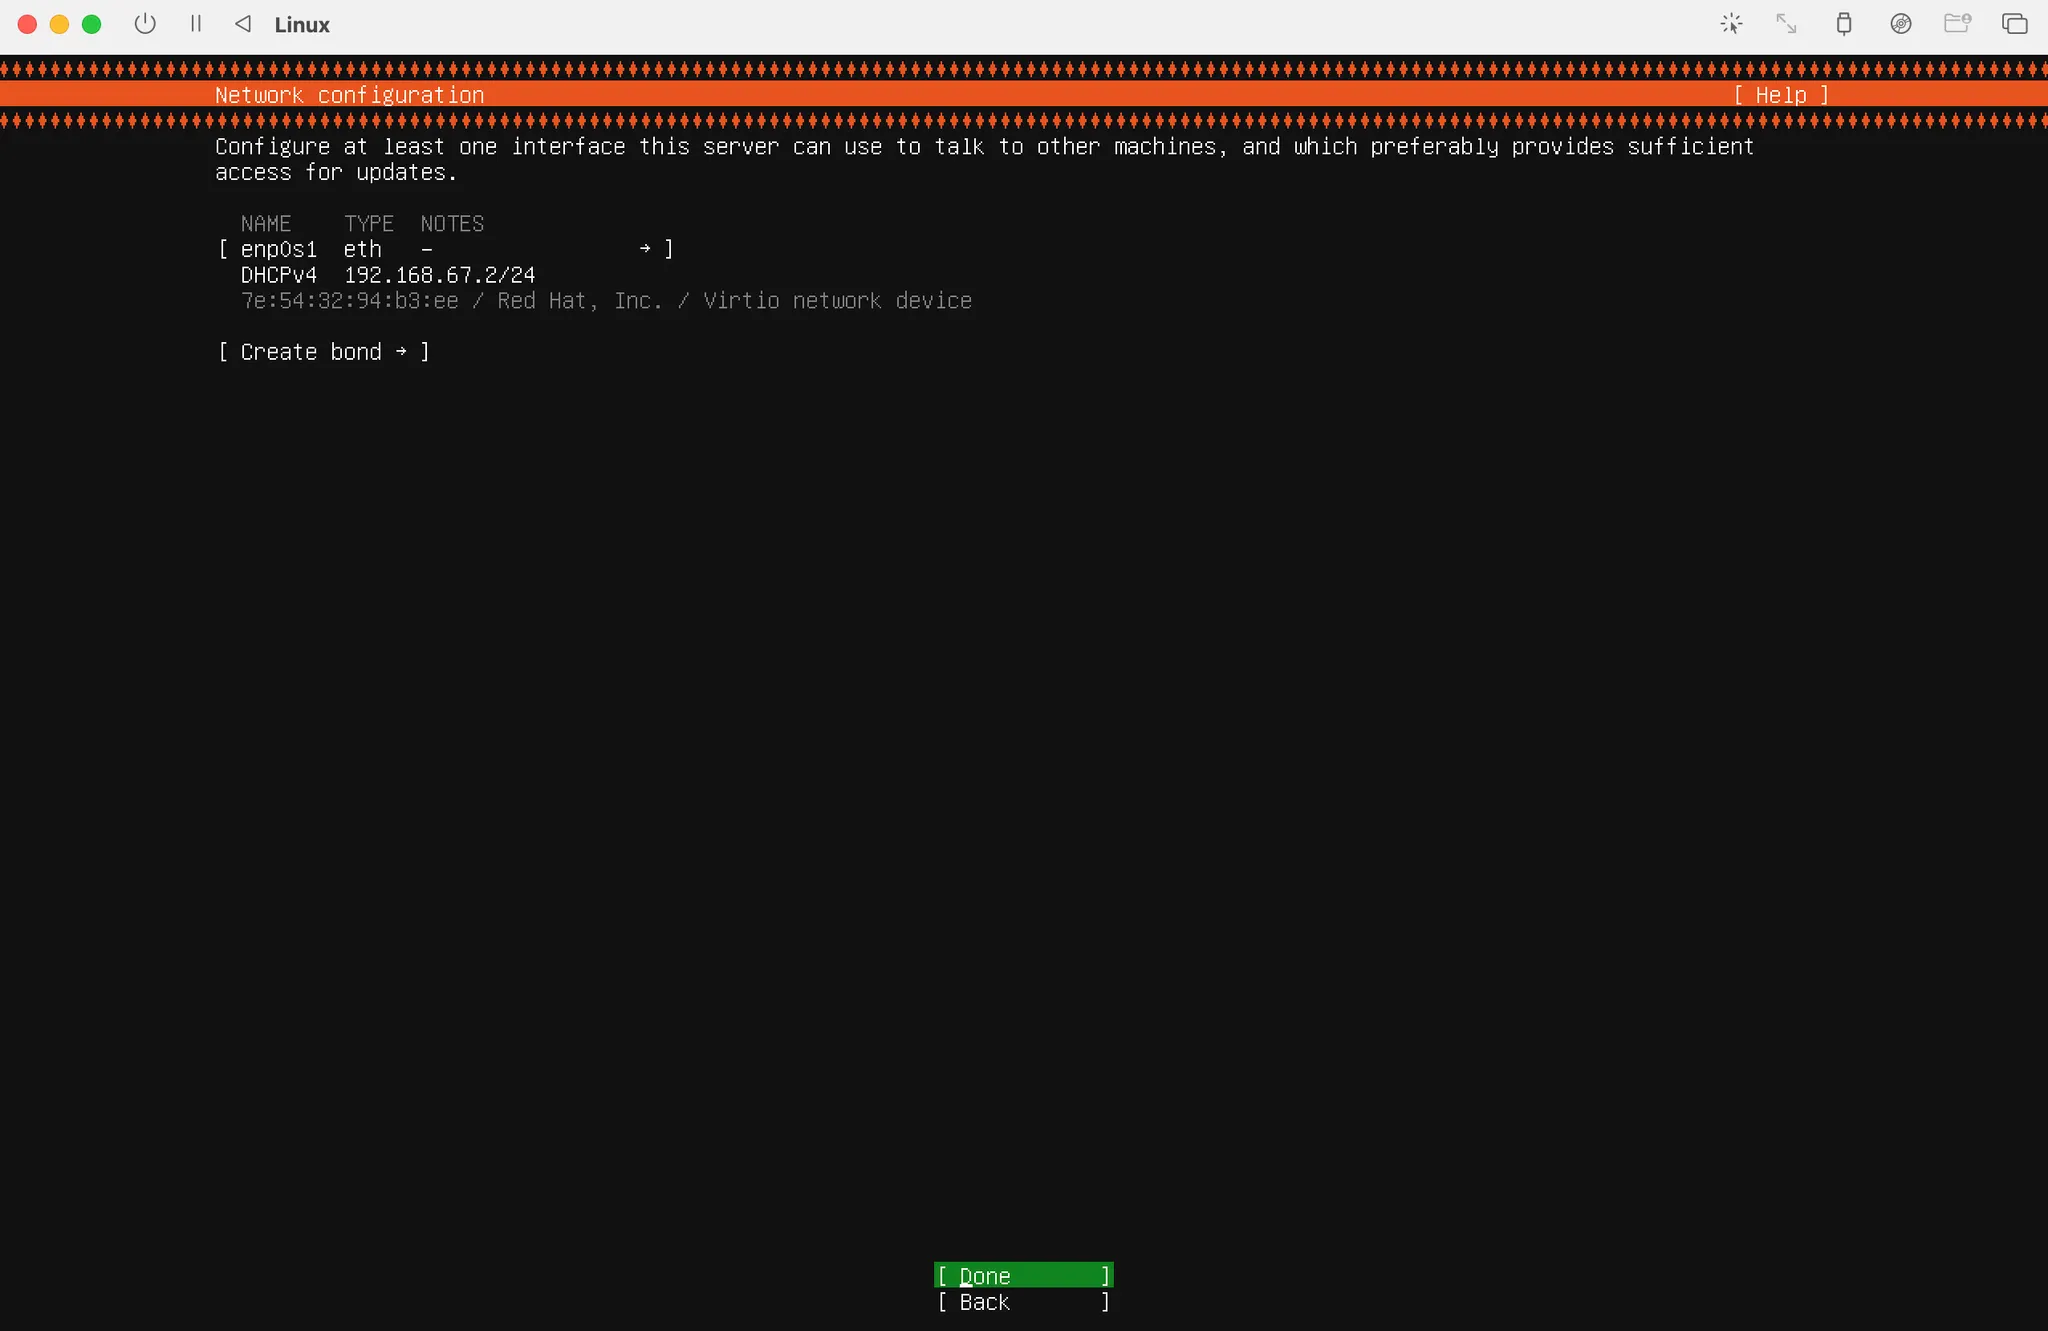Click the green full-screen window button
2048x1331 pixels.
tap(92, 25)
